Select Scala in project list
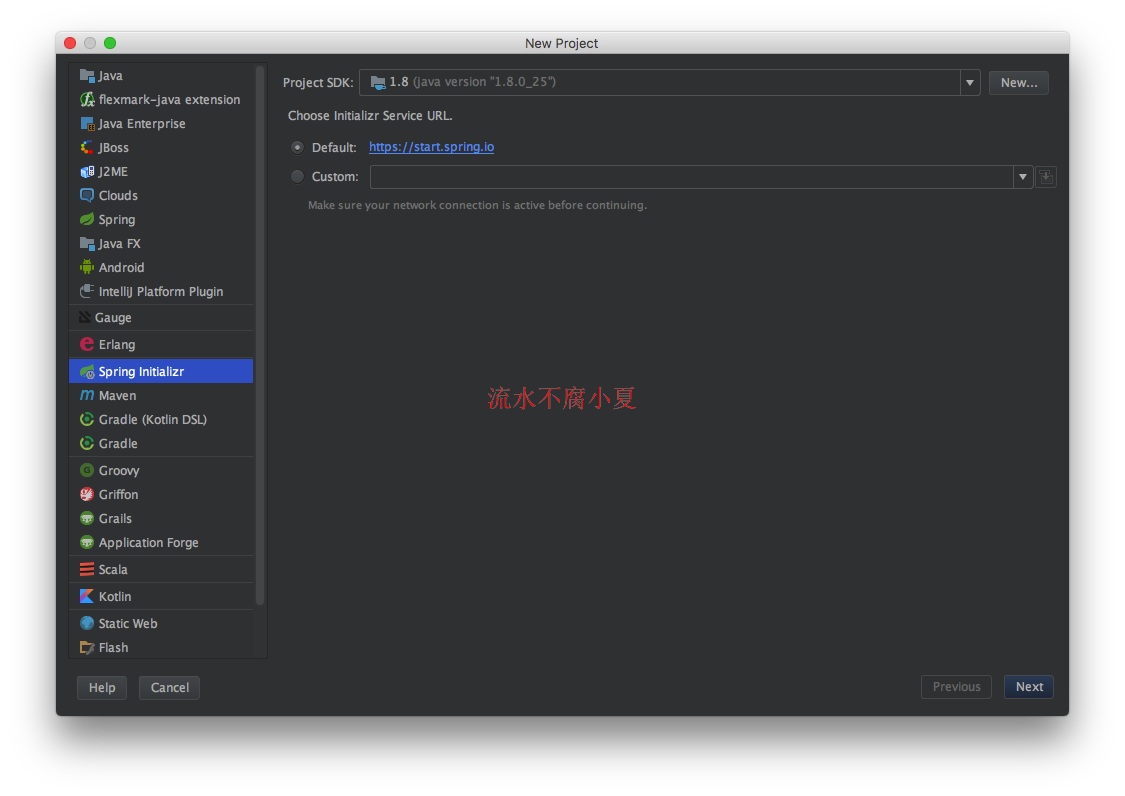1125x796 pixels. (161, 569)
